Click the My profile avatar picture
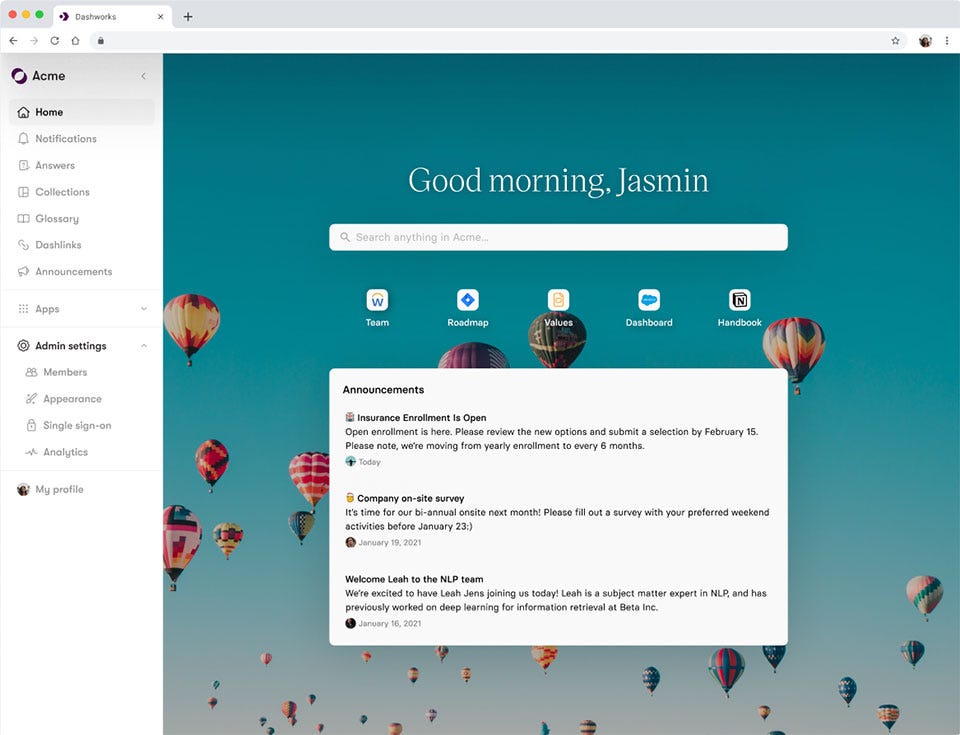The height and width of the screenshot is (735, 960). pyautogui.click(x=23, y=489)
